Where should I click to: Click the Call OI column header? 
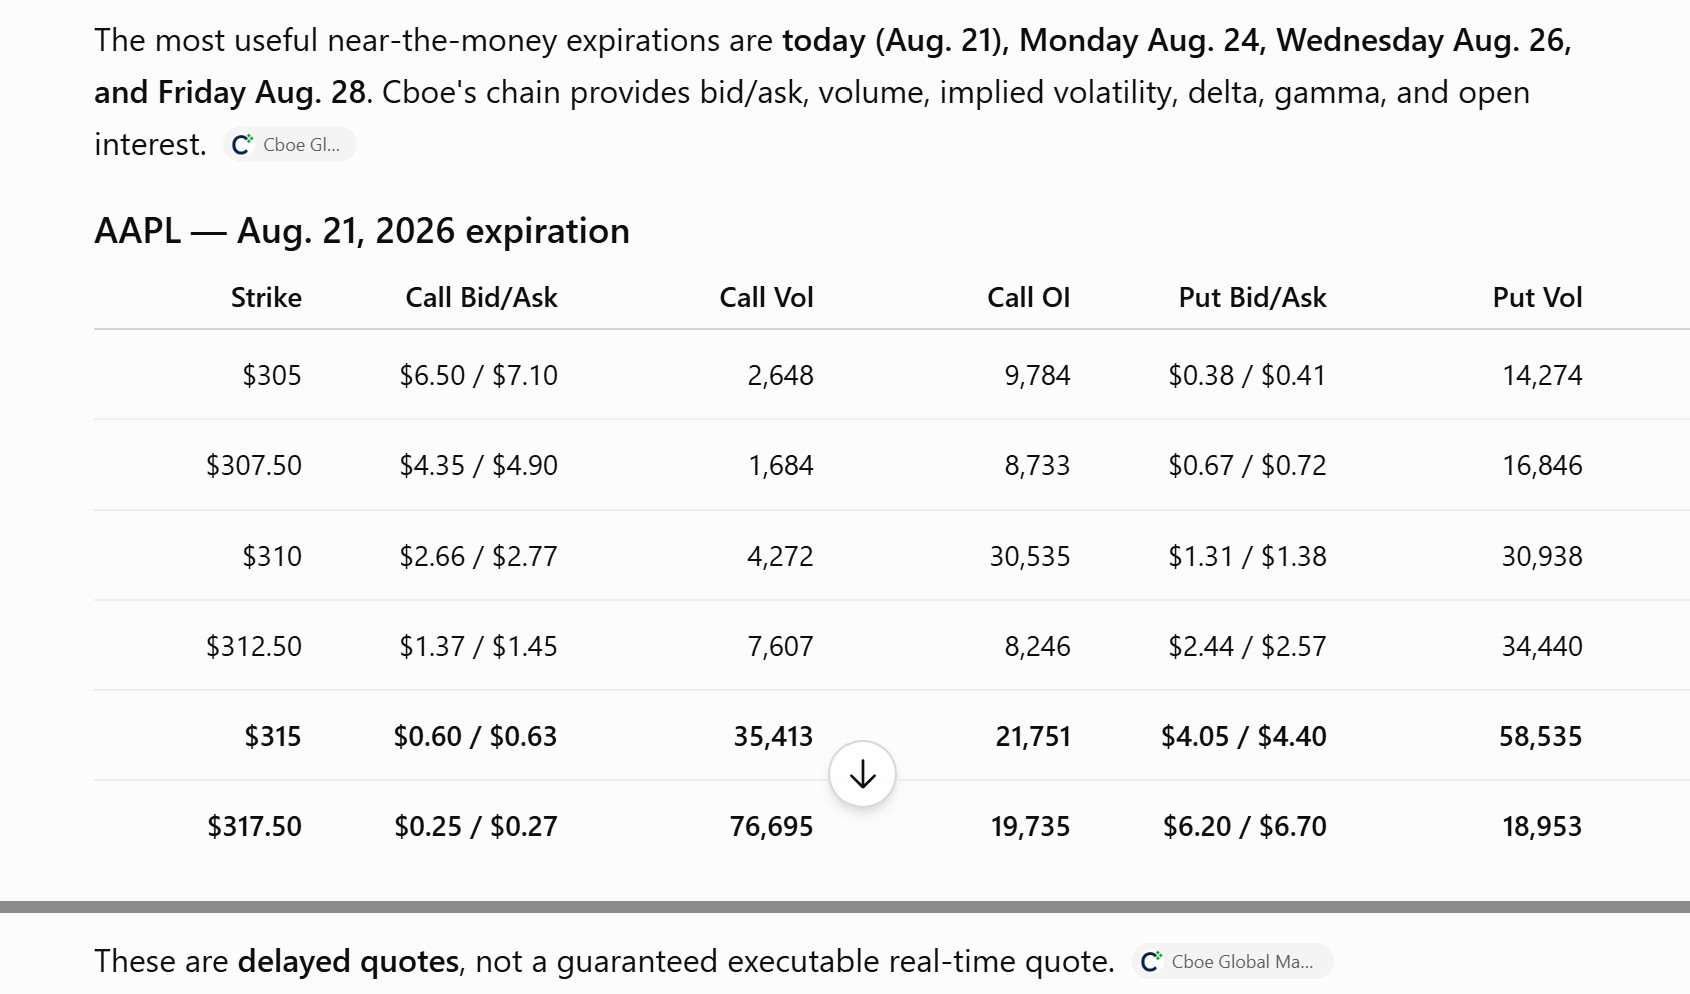pyautogui.click(x=1028, y=297)
